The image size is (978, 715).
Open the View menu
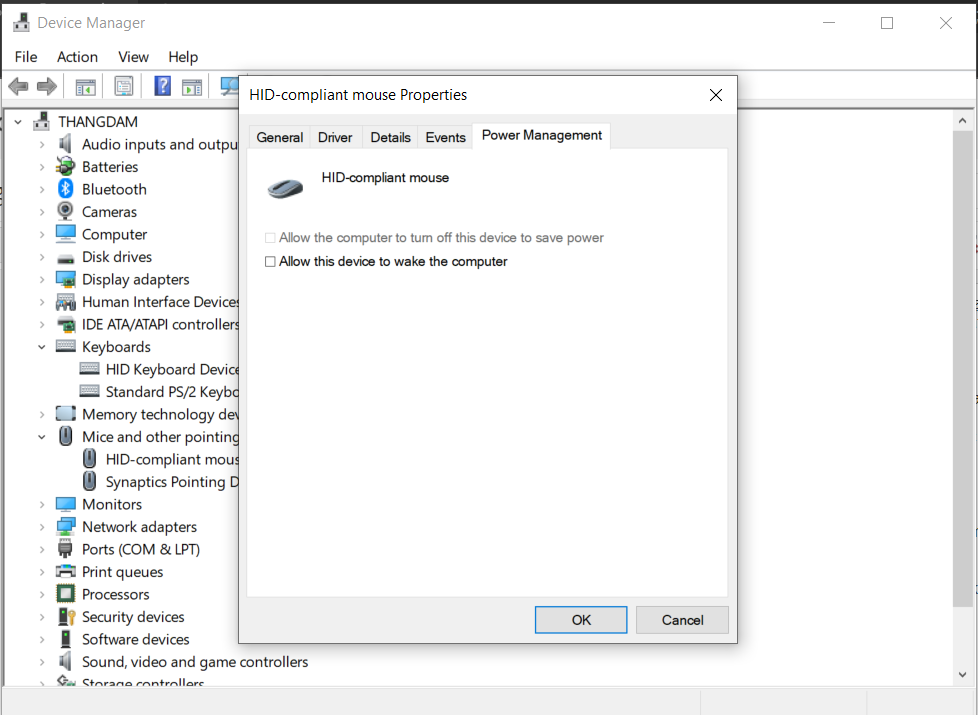[x=133, y=57]
